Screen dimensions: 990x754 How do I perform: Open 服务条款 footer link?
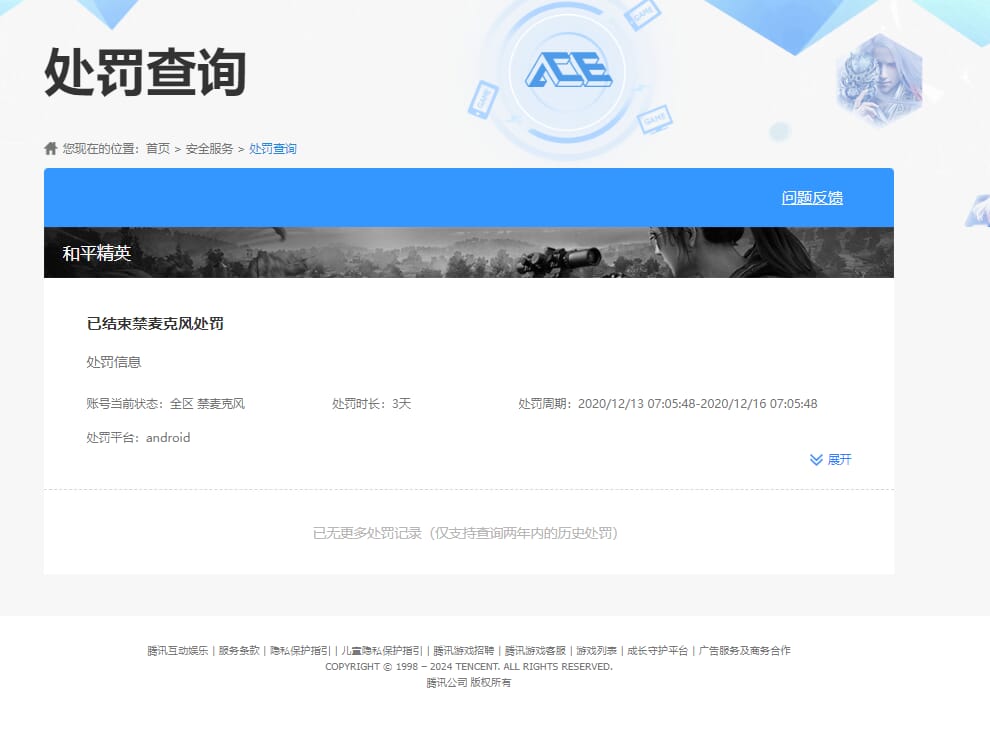239,650
